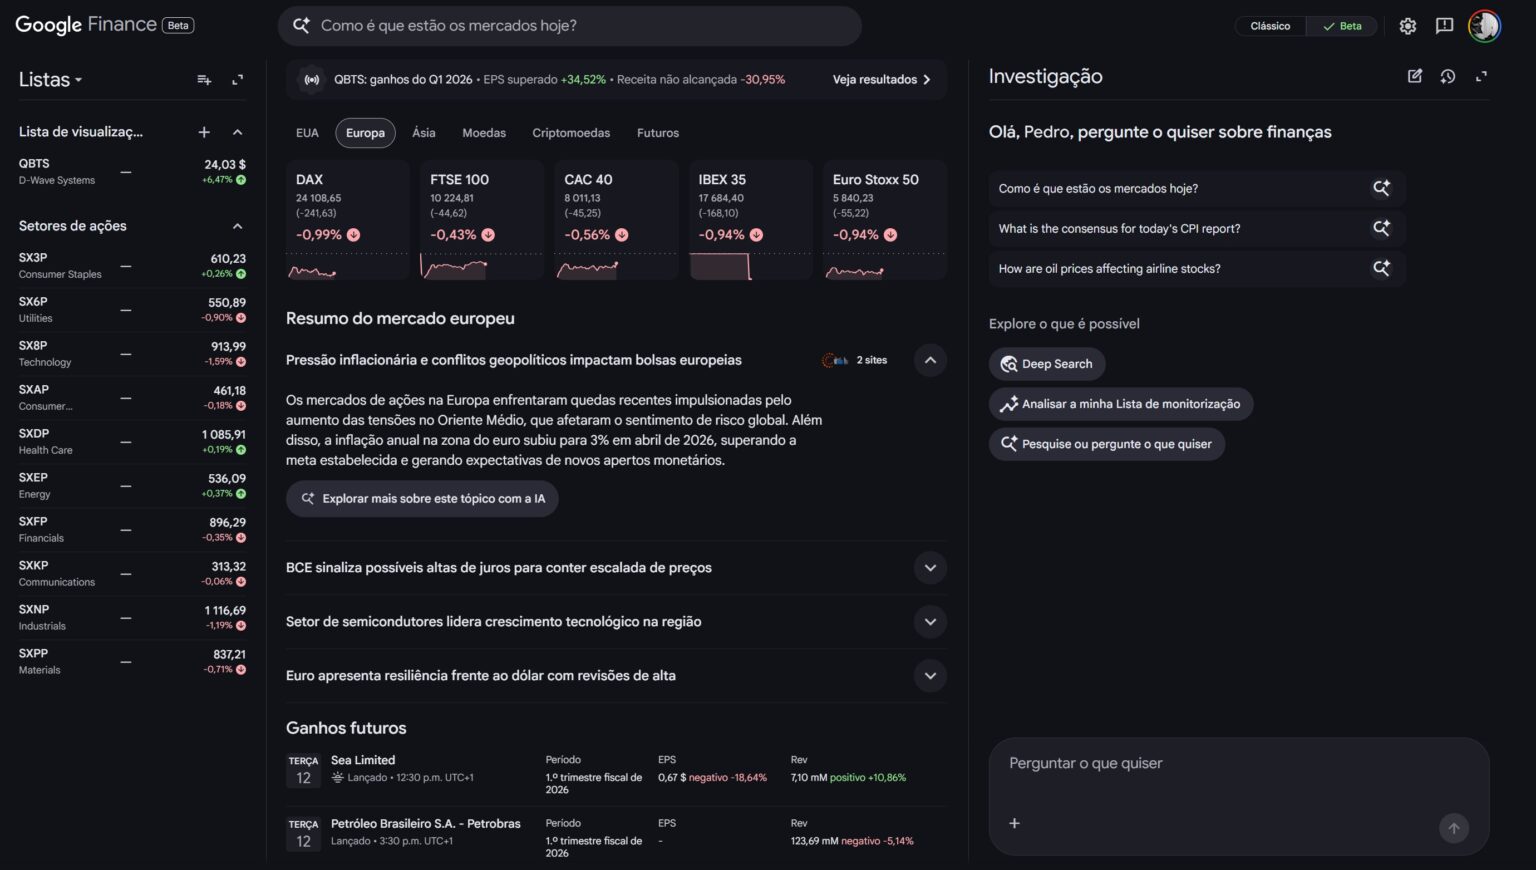This screenshot has height=870, width=1536.
Task: Expand the Listas panel to fullscreen
Action: coord(238,80)
